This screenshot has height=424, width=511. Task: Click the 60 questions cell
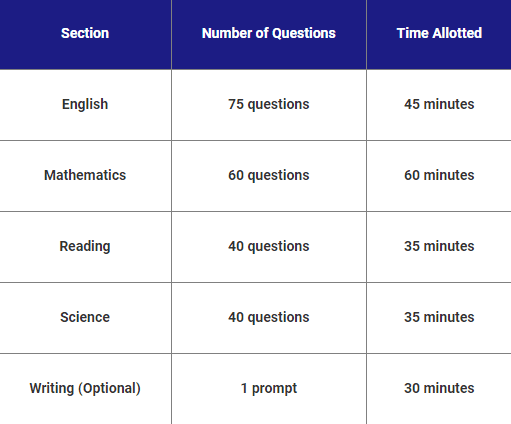click(x=269, y=175)
